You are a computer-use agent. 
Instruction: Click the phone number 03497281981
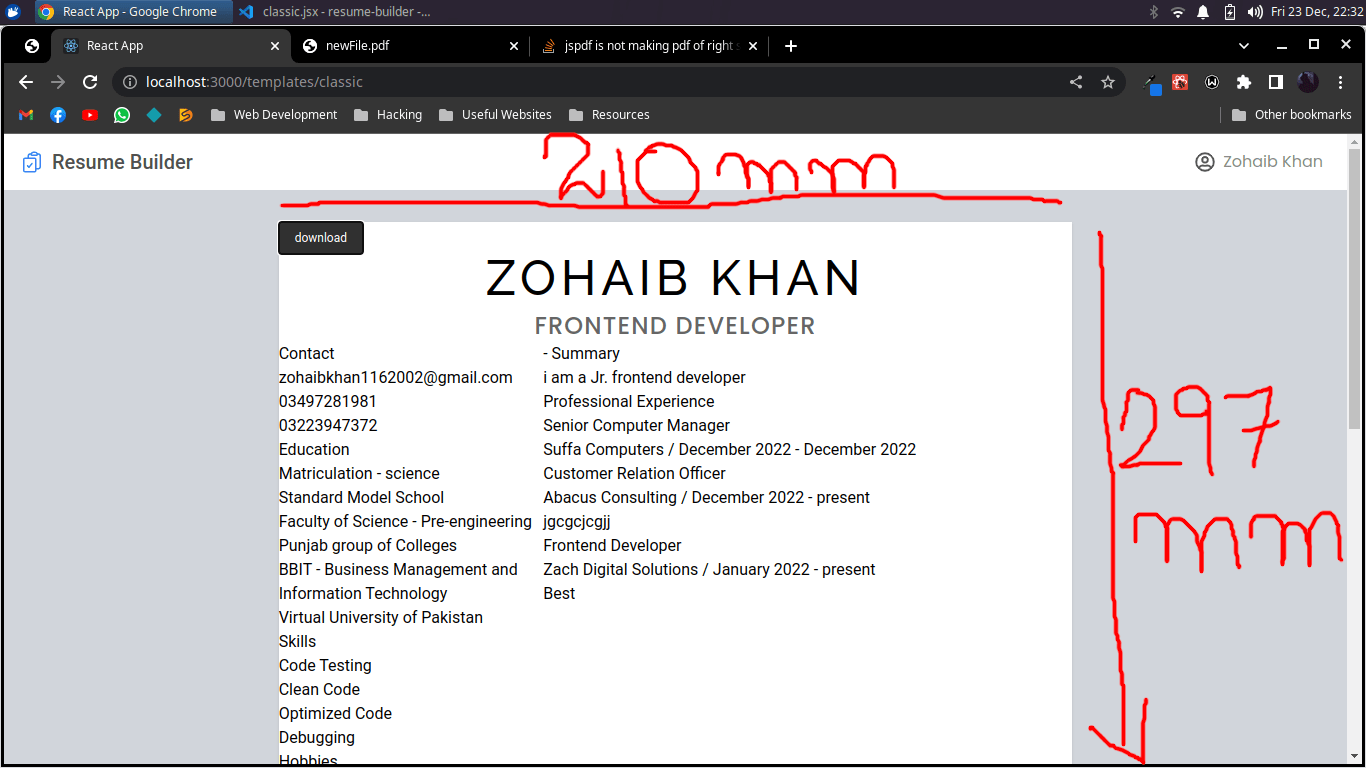pyautogui.click(x=328, y=402)
